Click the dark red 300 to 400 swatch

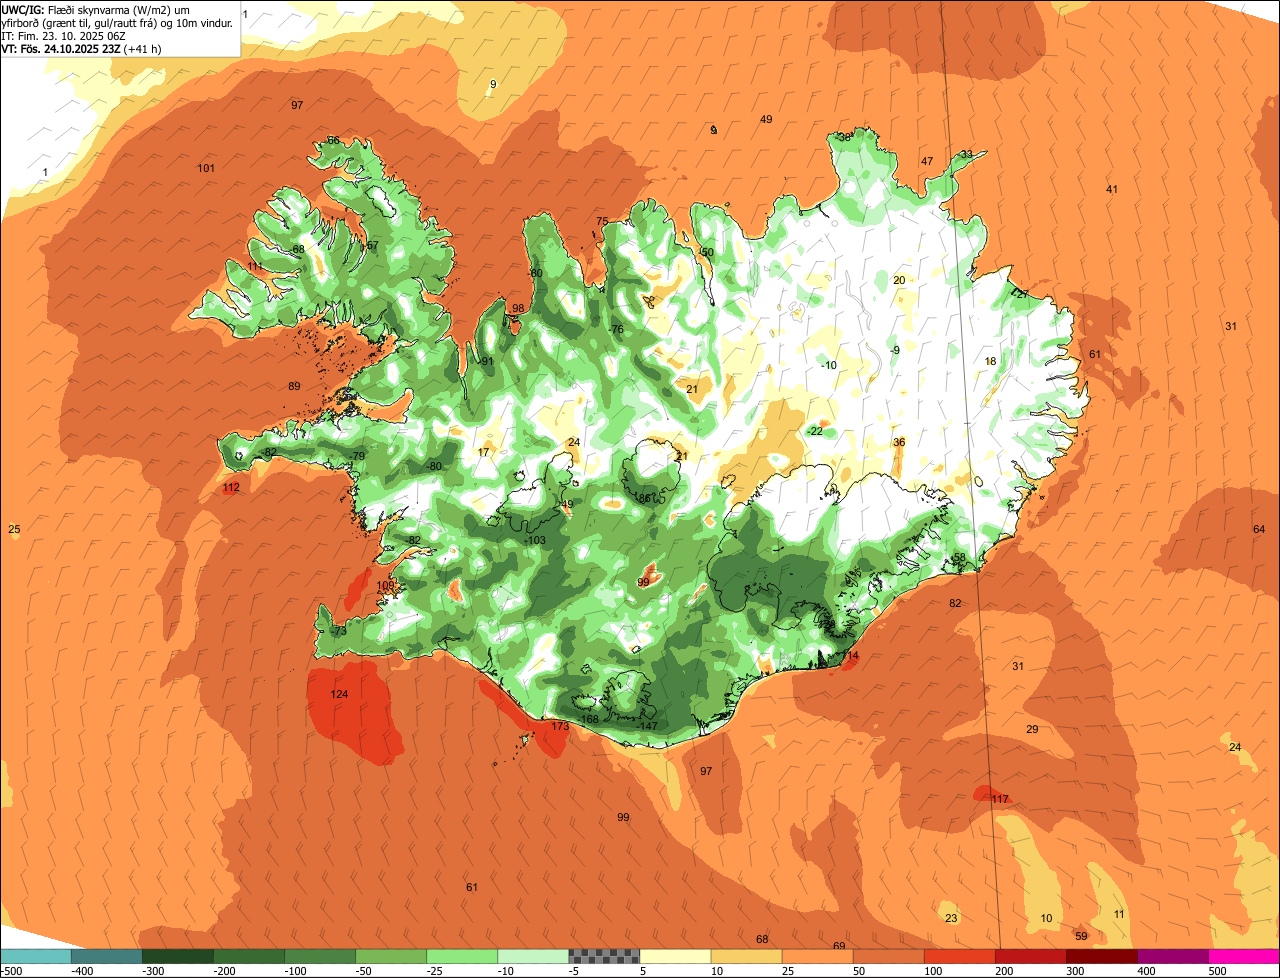click(x=1100, y=955)
